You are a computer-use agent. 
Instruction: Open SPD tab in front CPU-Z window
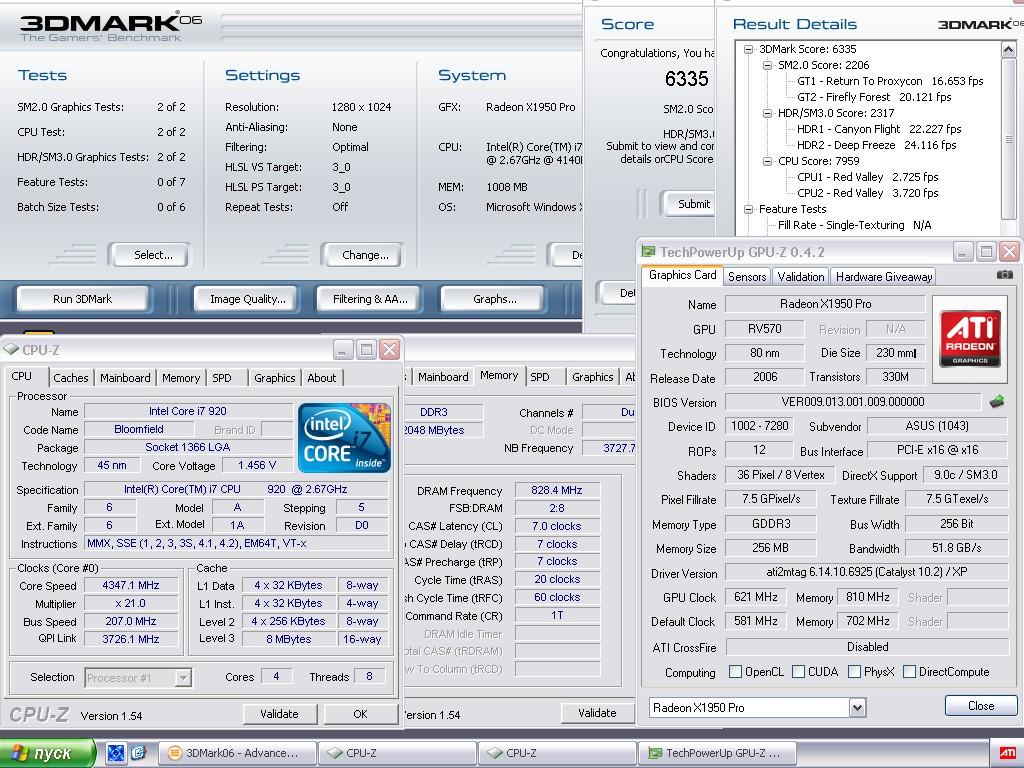click(x=222, y=377)
